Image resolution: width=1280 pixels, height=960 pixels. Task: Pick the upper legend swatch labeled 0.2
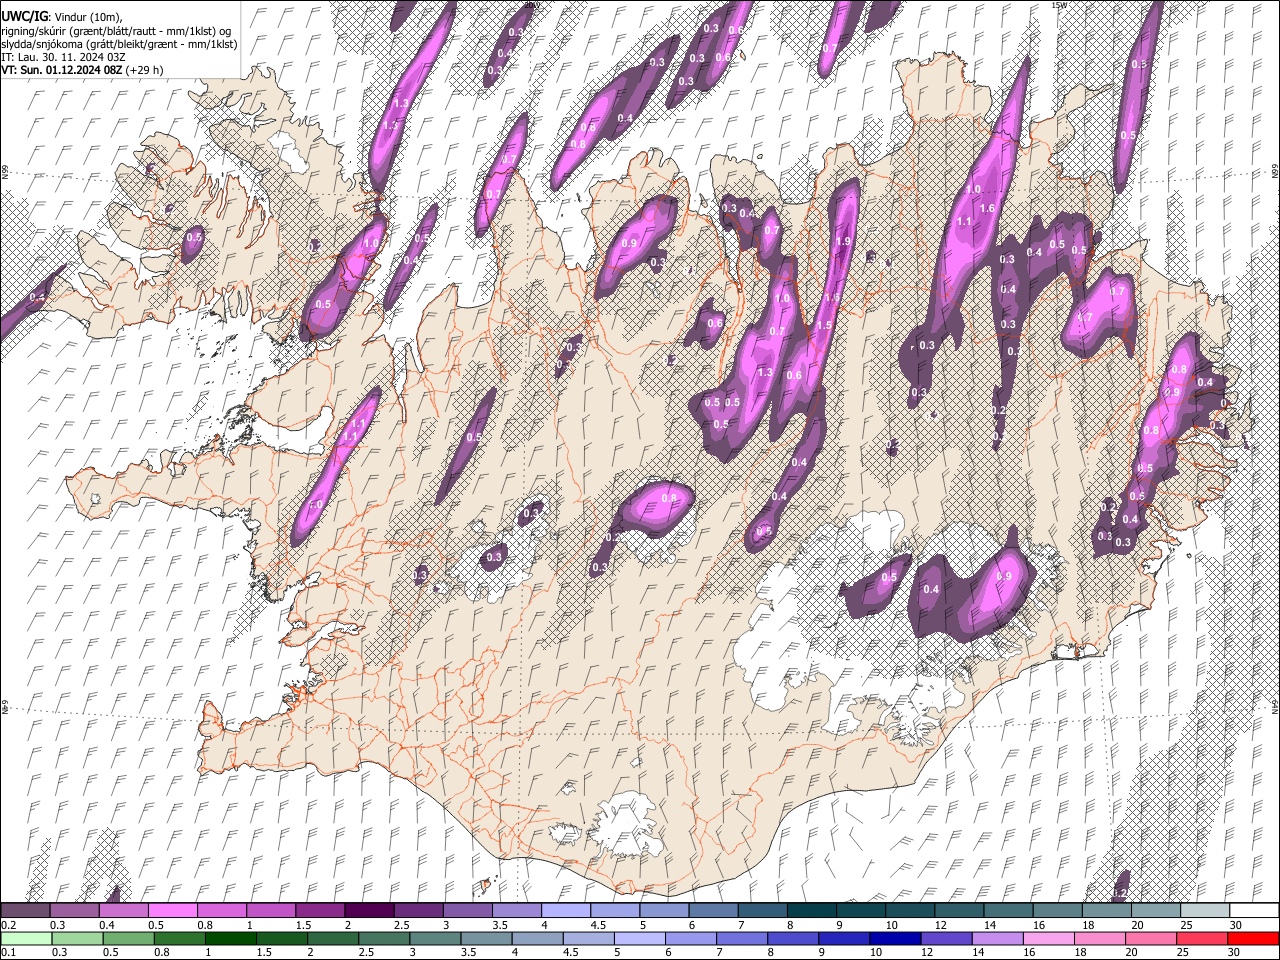point(25,910)
